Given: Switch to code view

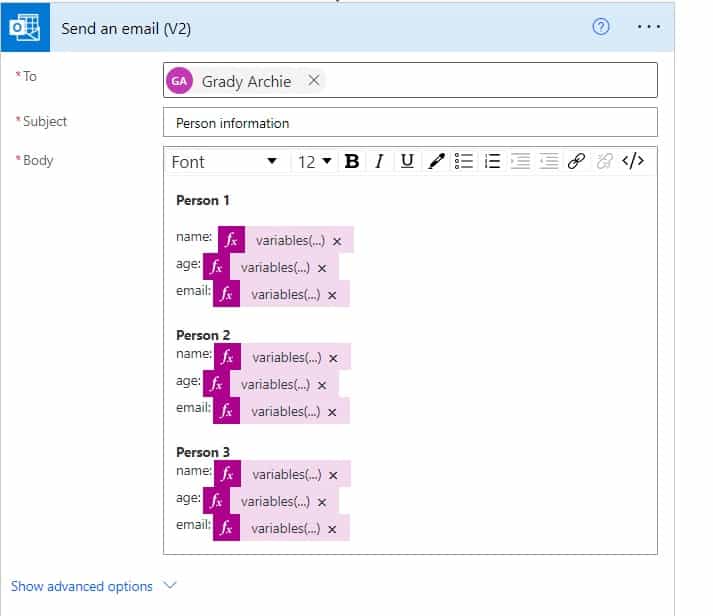Looking at the screenshot, I should click(633, 161).
